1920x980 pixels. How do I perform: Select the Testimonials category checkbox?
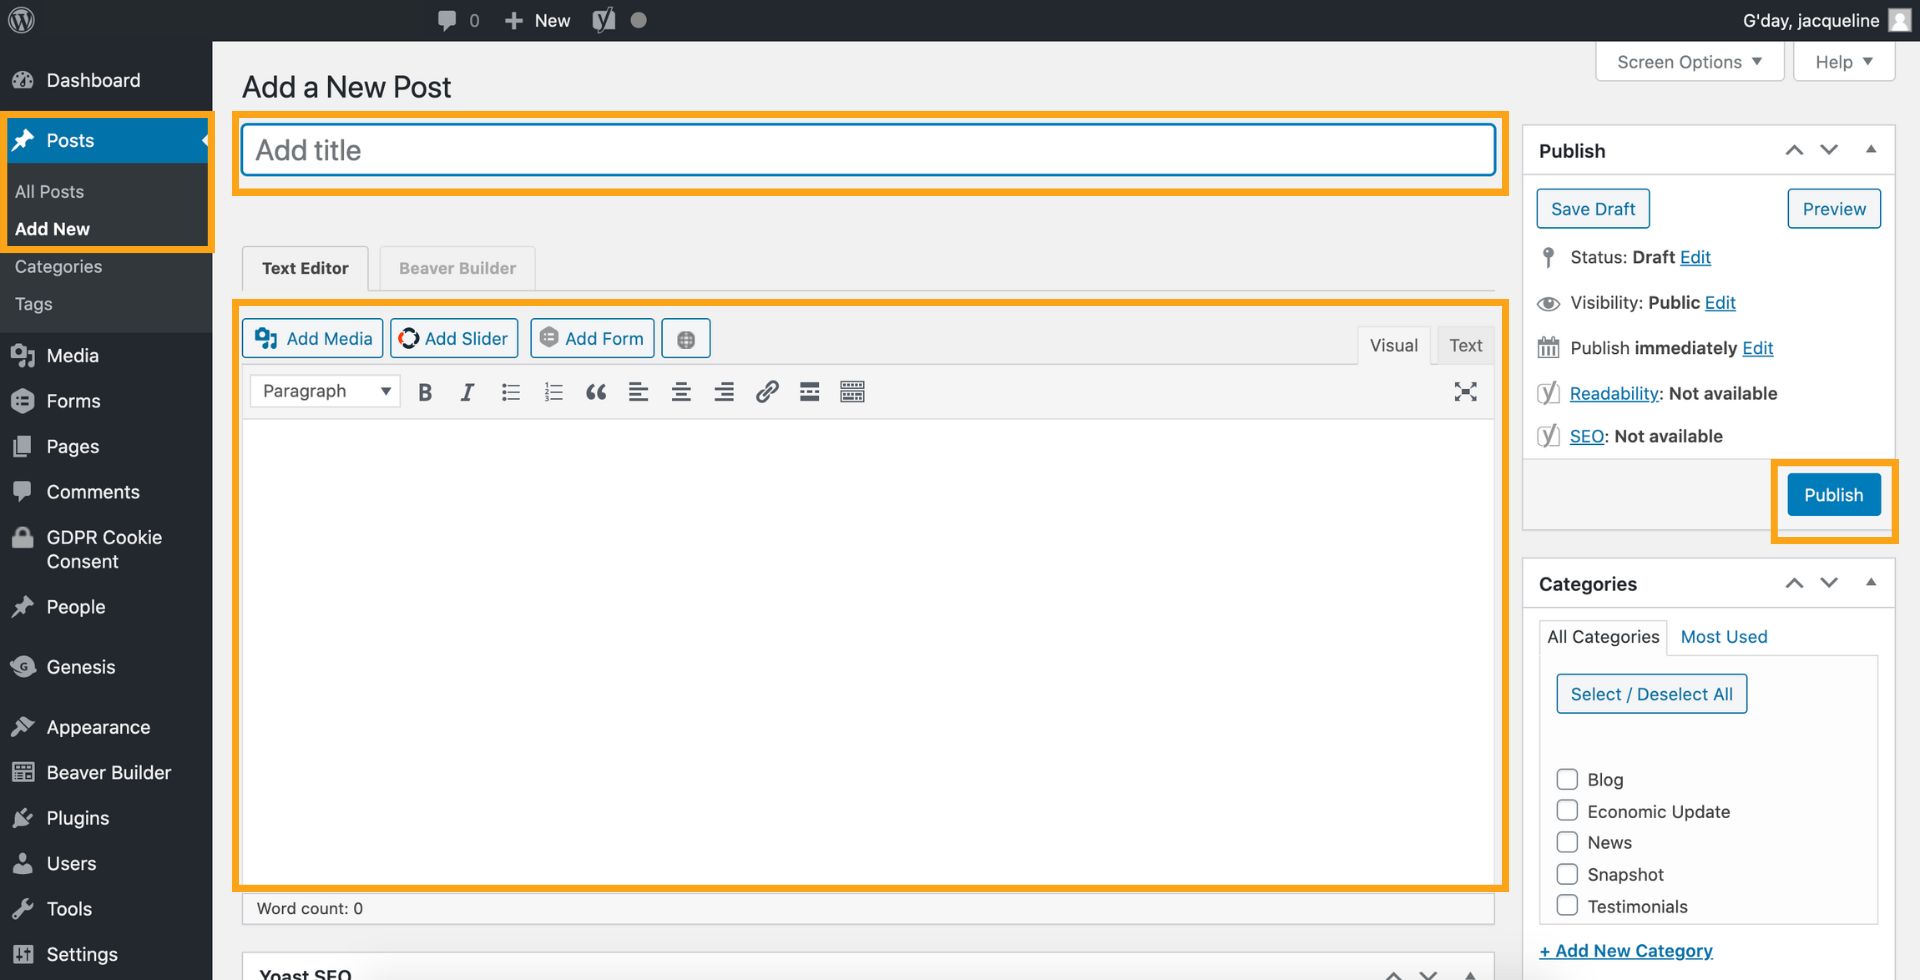1567,906
